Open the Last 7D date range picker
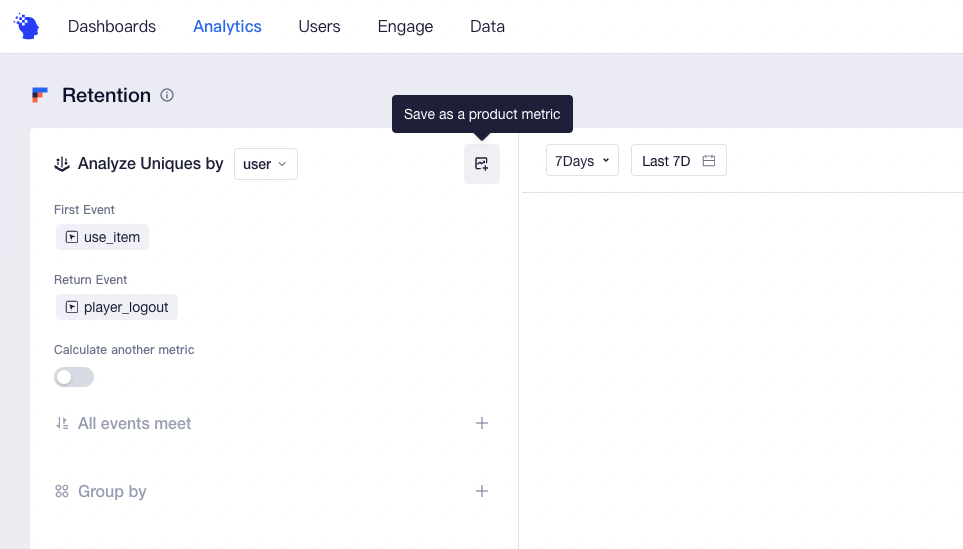Viewport: 963px width, 549px height. click(679, 160)
